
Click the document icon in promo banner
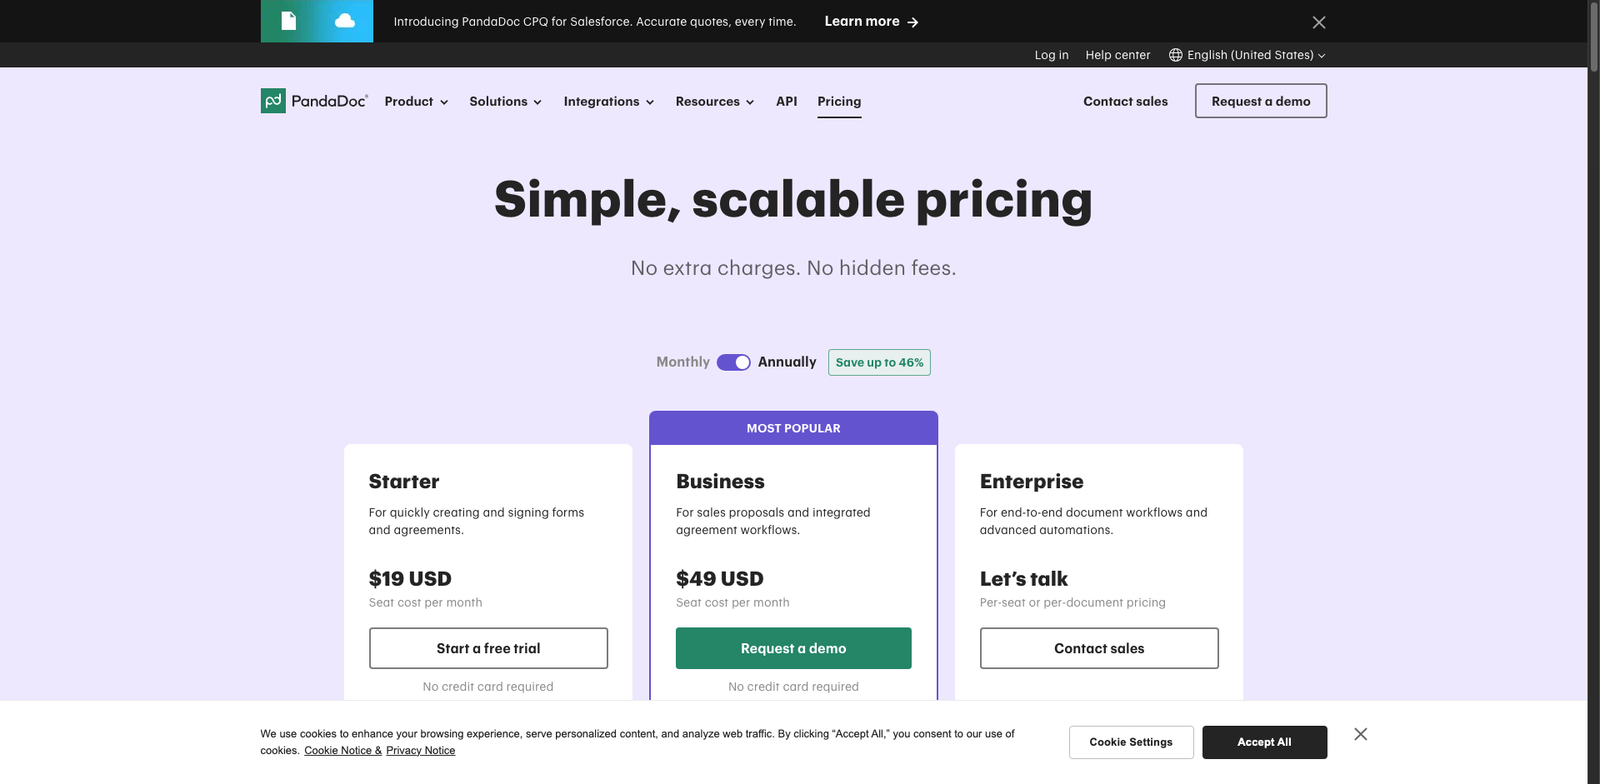(289, 21)
